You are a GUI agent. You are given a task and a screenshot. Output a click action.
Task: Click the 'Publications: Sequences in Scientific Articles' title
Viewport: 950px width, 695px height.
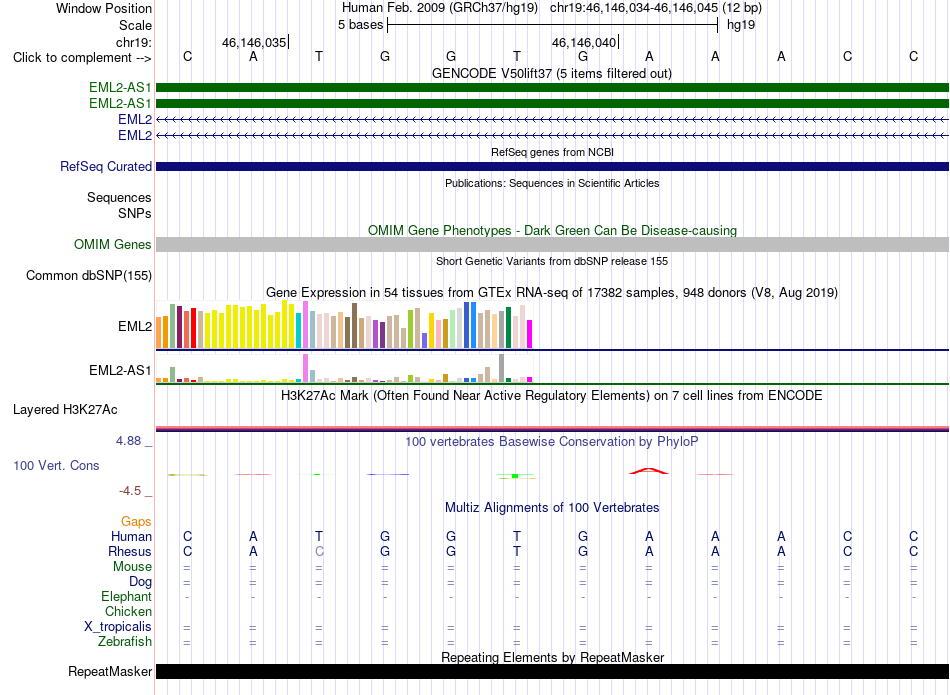552,183
